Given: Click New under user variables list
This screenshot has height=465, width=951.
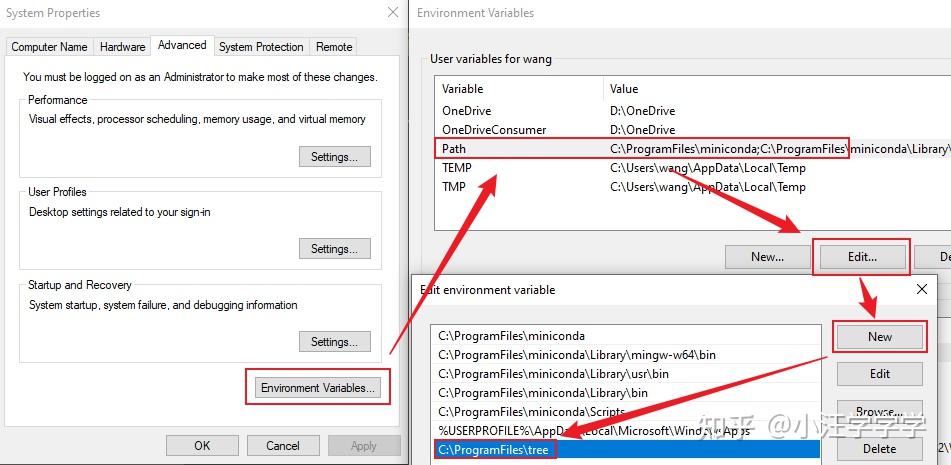Looking at the screenshot, I should [x=767, y=257].
